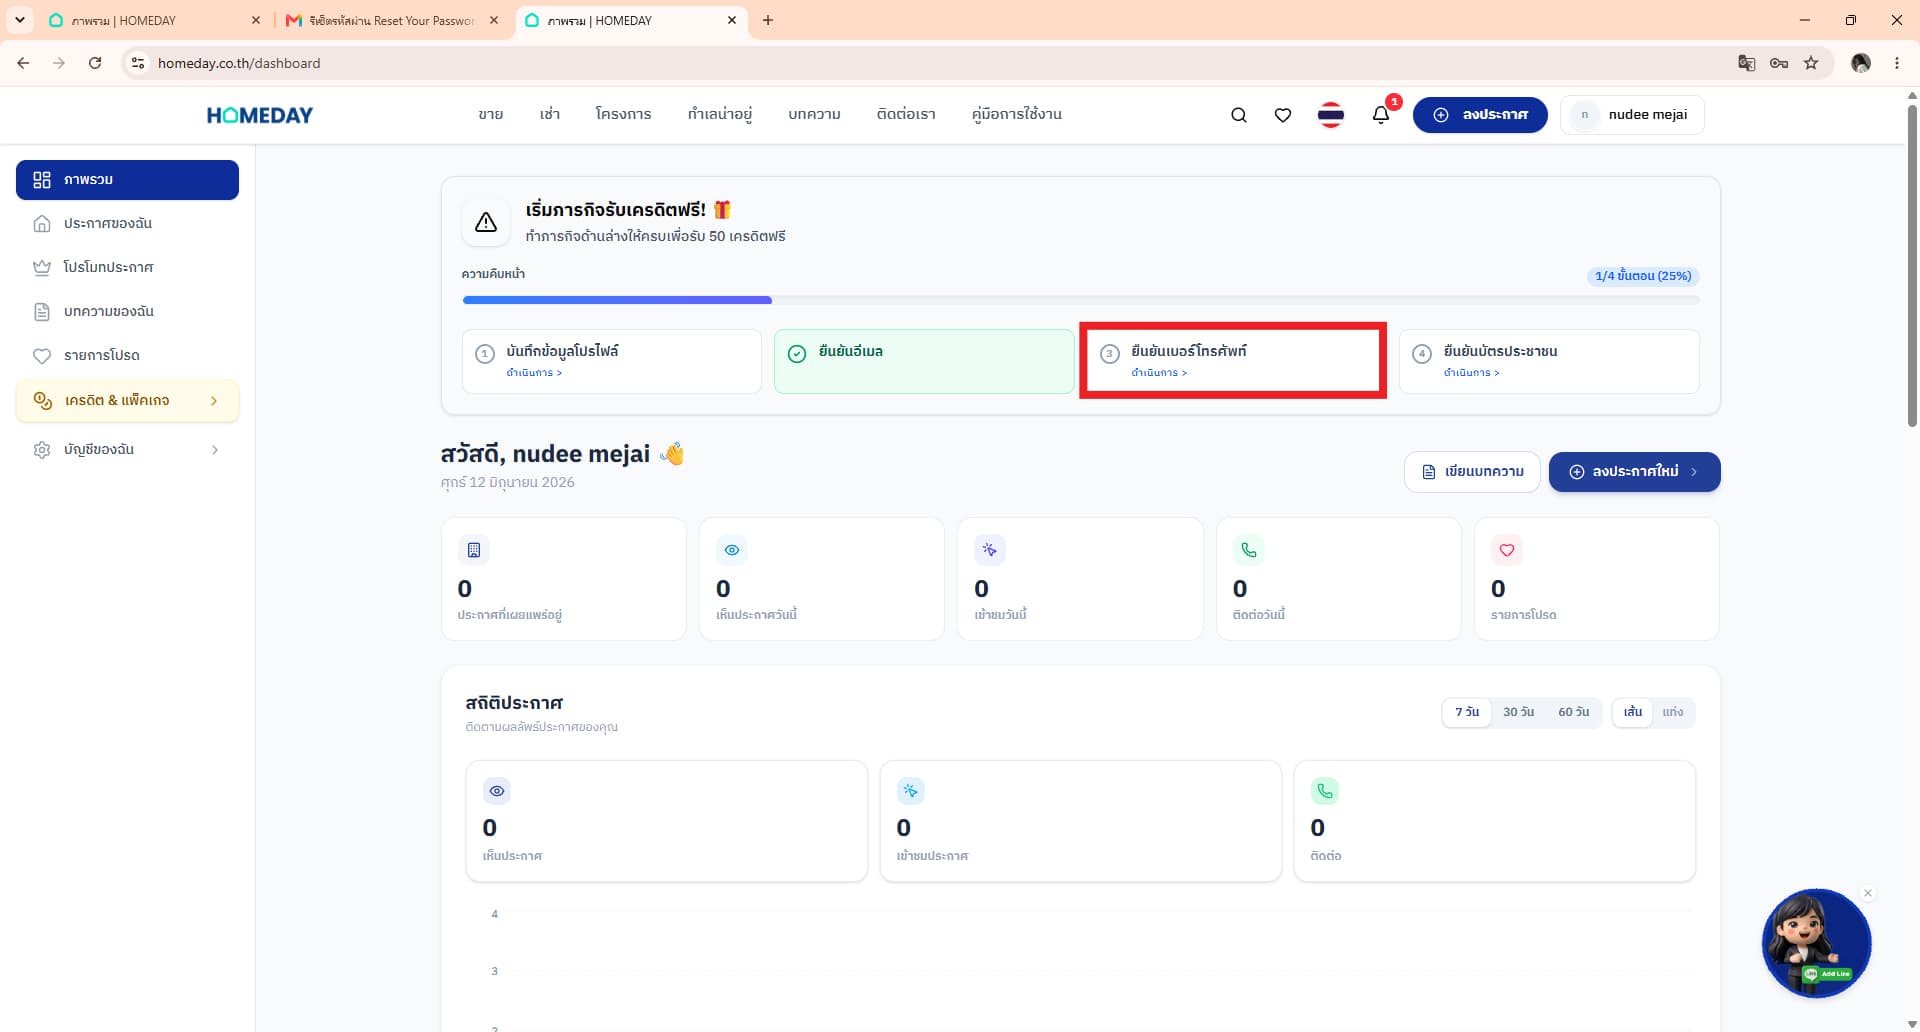Image resolution: width=1920 pixels, height=1032 pixels.
Task: Bookmark this page with star icon
Action: pyautogui.click(x=1811, y=63)
